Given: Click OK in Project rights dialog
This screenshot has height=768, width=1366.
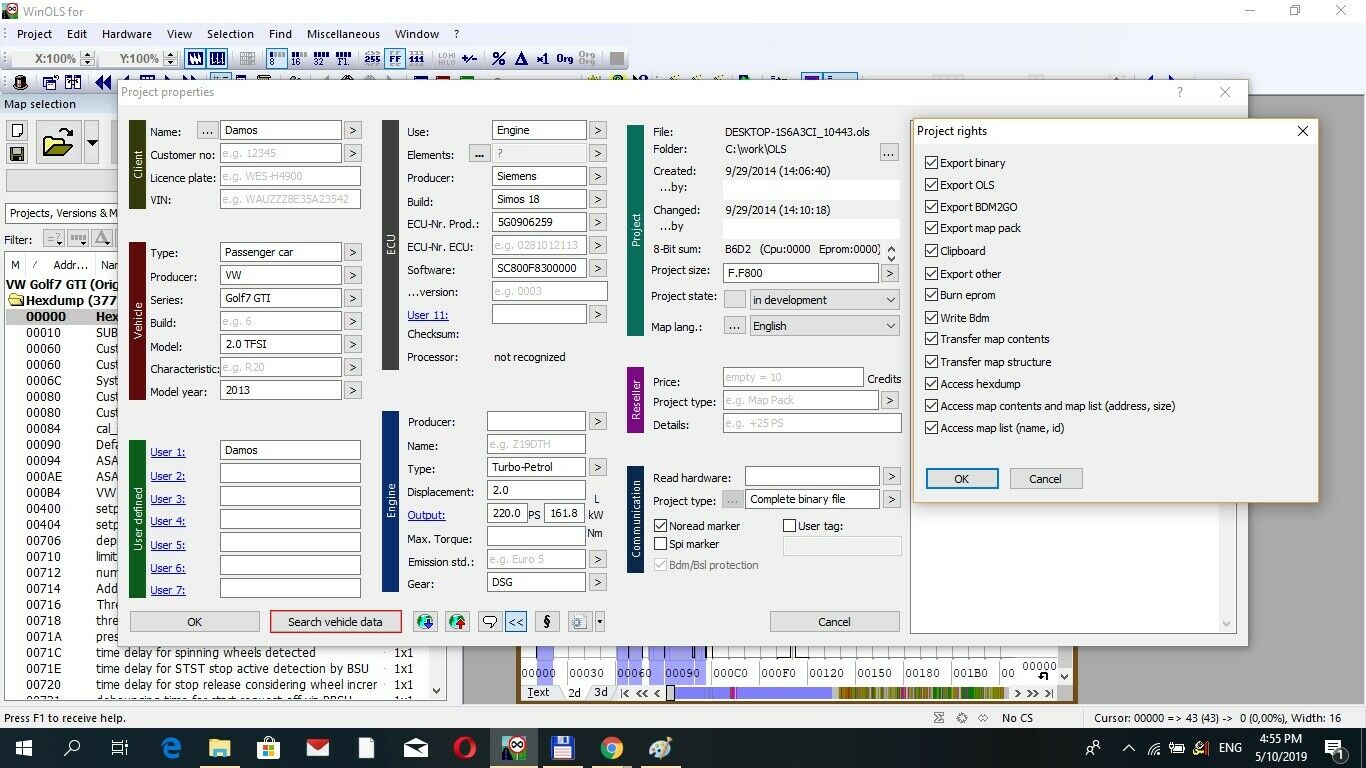Looking at the screenshot, I should (962, 479).
